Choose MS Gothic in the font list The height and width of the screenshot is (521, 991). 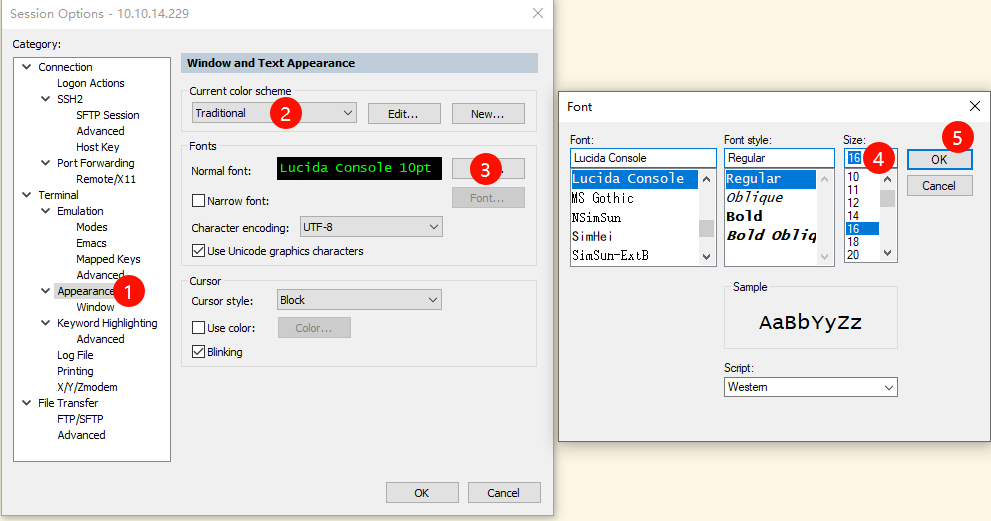point(602,198)
